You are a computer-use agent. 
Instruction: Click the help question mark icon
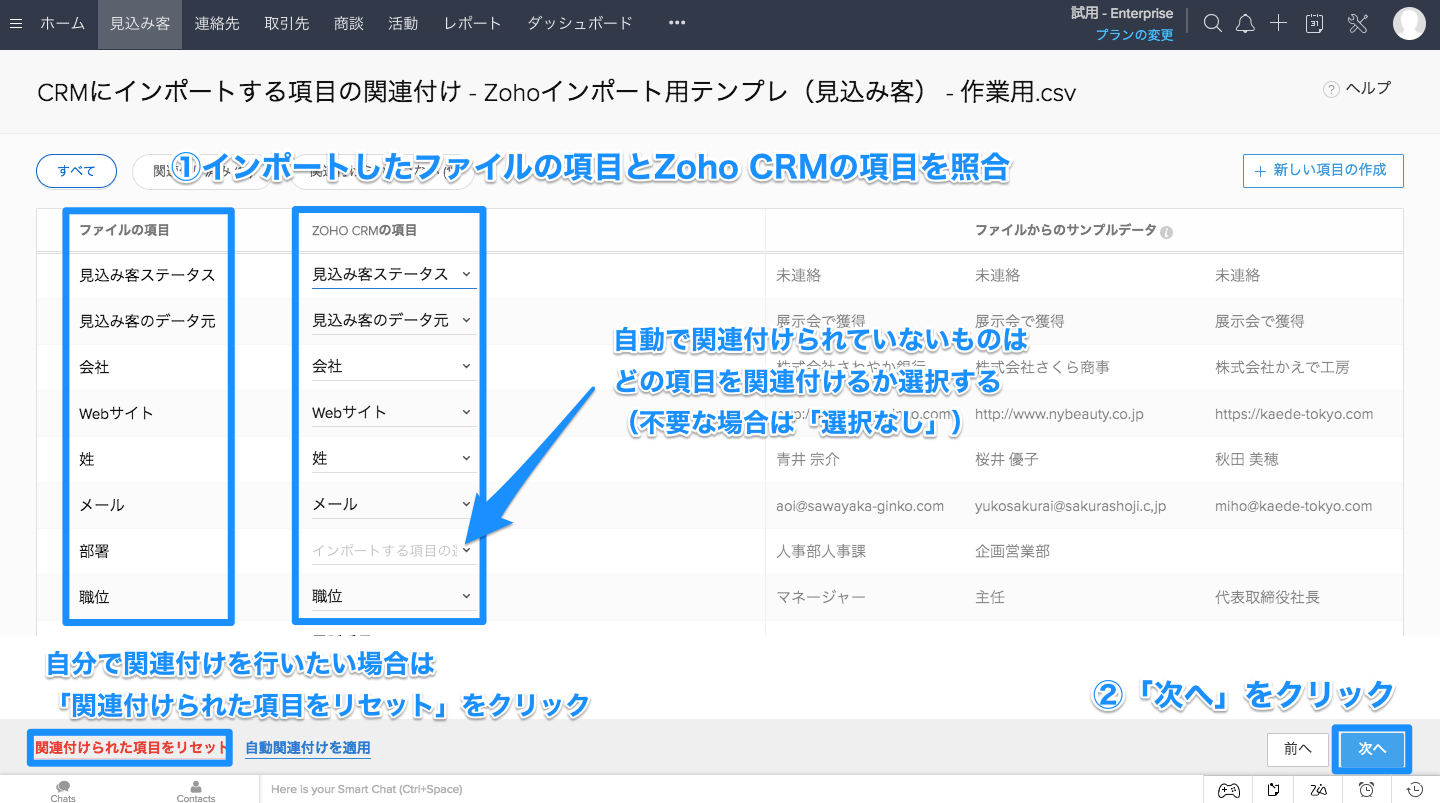tap(1331, 89)
